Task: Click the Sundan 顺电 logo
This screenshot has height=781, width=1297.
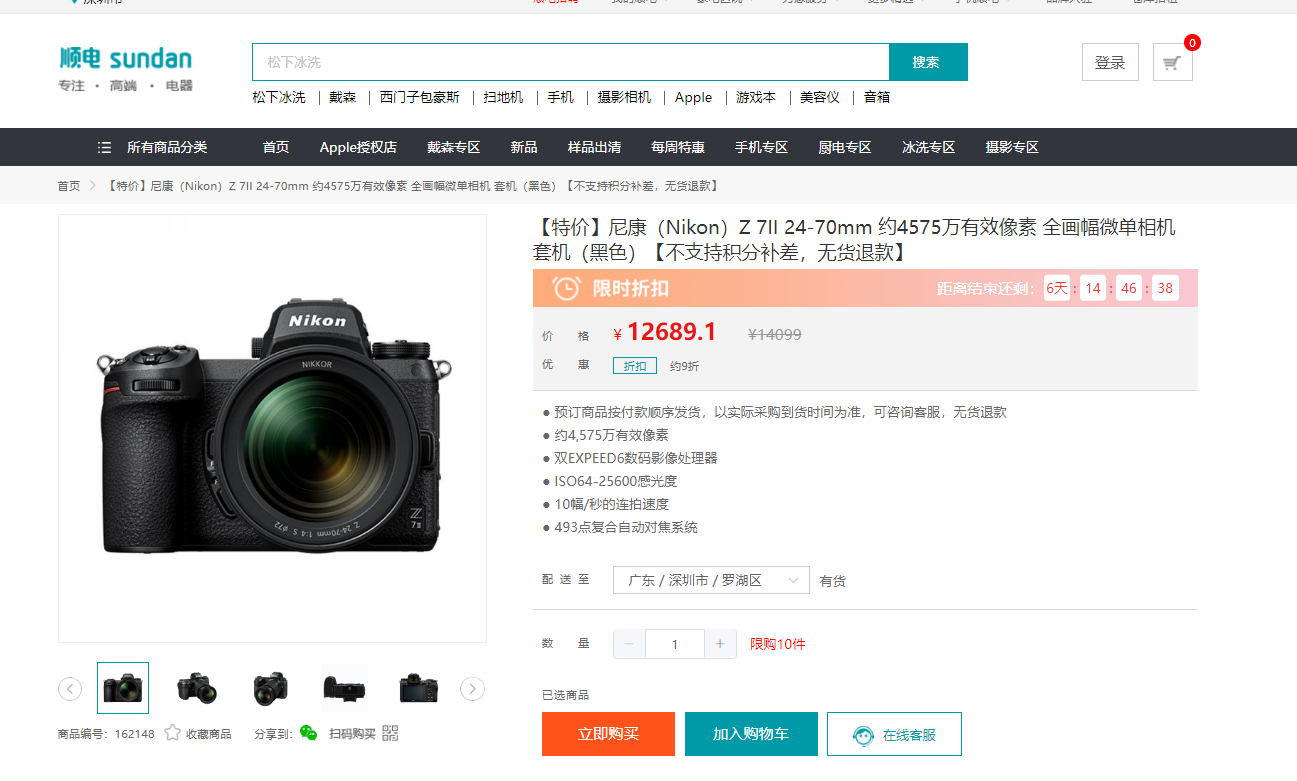Action: click(125, 69)
